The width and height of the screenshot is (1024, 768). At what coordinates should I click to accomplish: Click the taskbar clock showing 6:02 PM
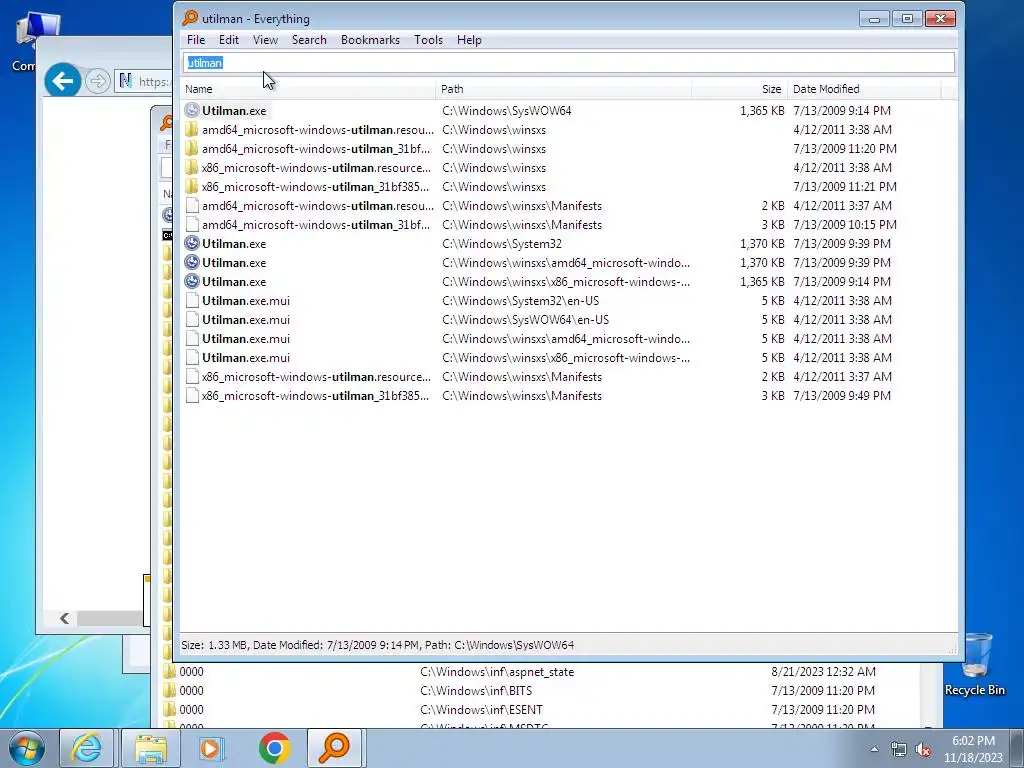click(973, 749)
